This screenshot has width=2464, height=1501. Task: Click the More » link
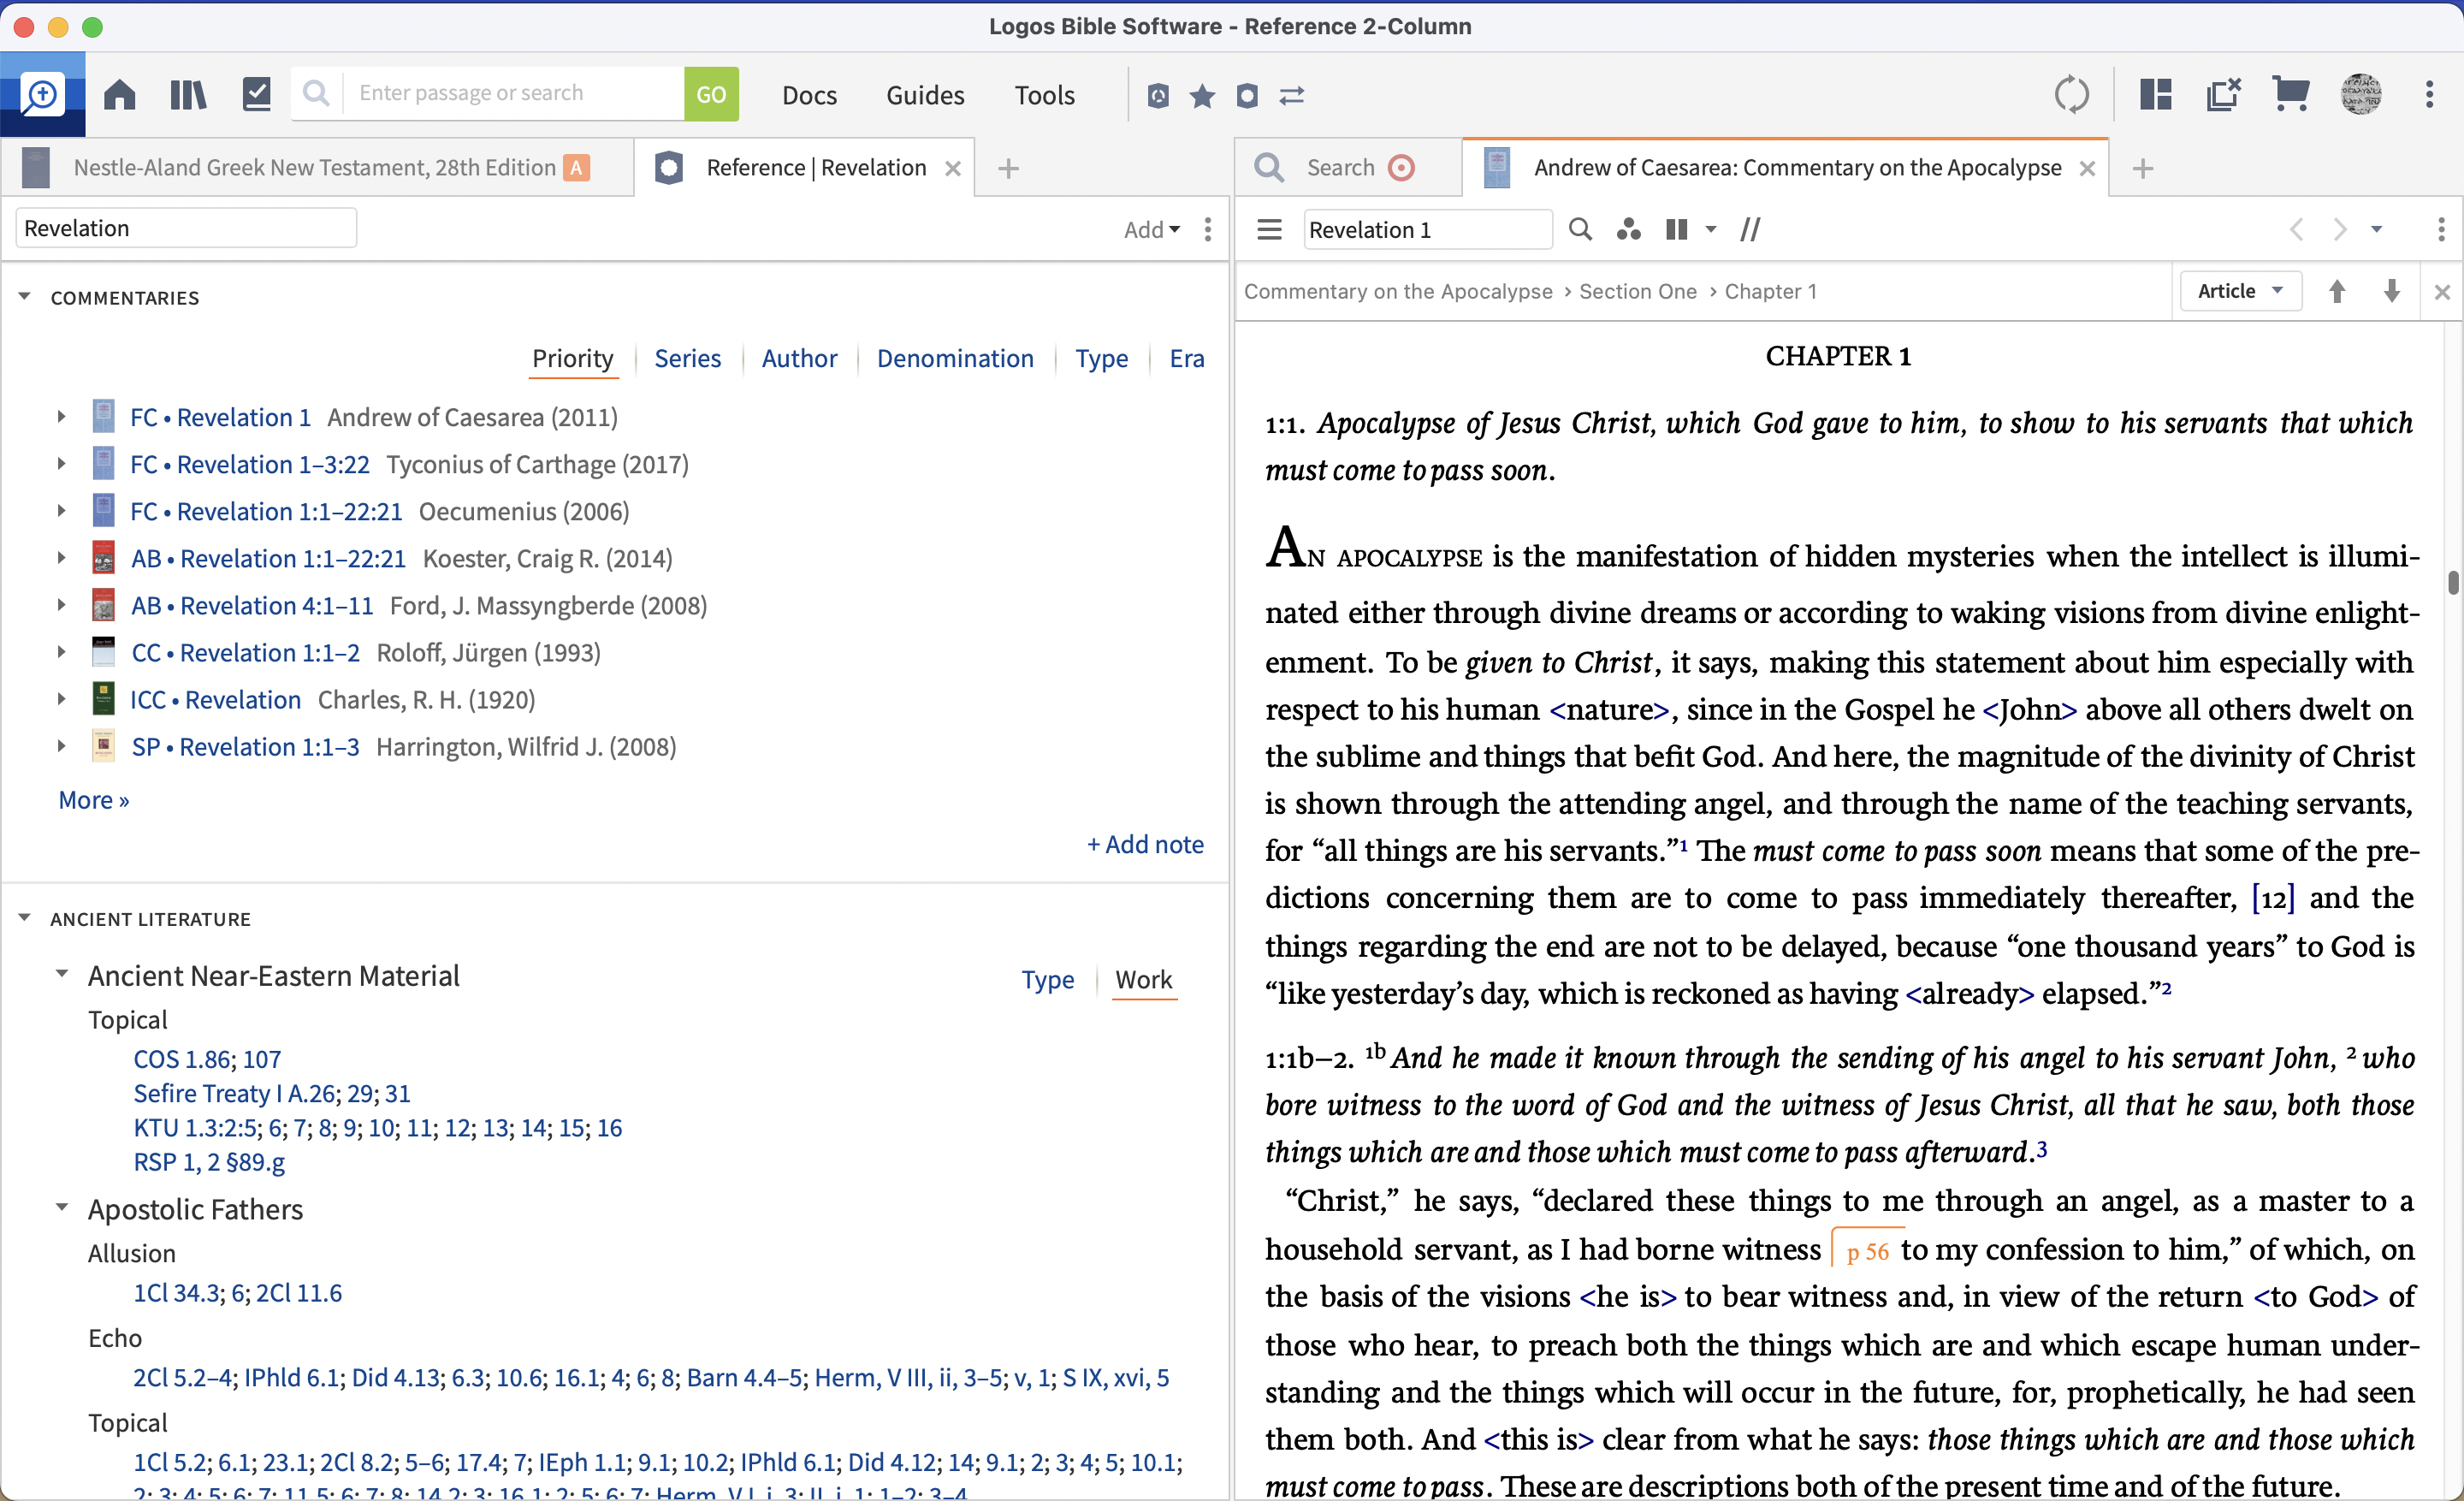coord(94,800)
